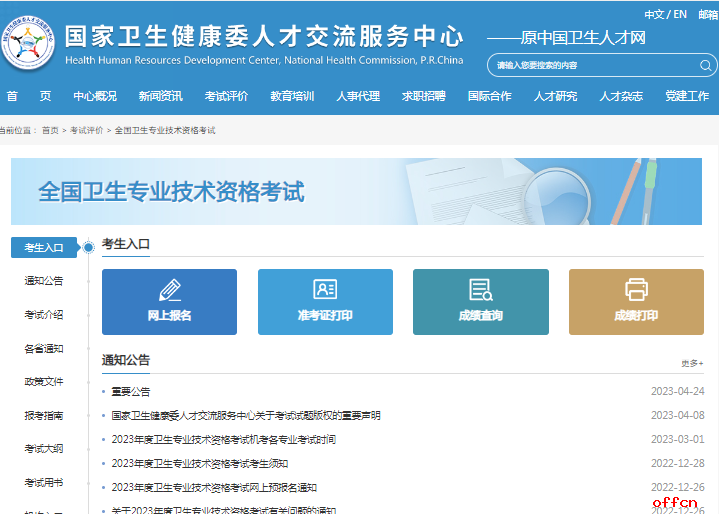Click the exam title banner image
The height and width of the screenshot is (514, 719).
(356, 191)
